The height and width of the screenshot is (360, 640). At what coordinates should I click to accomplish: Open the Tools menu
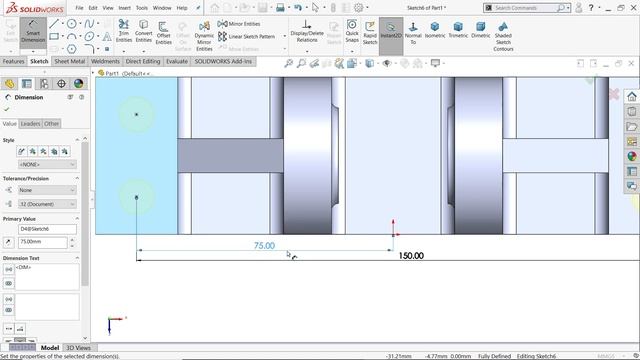point(142,8)
